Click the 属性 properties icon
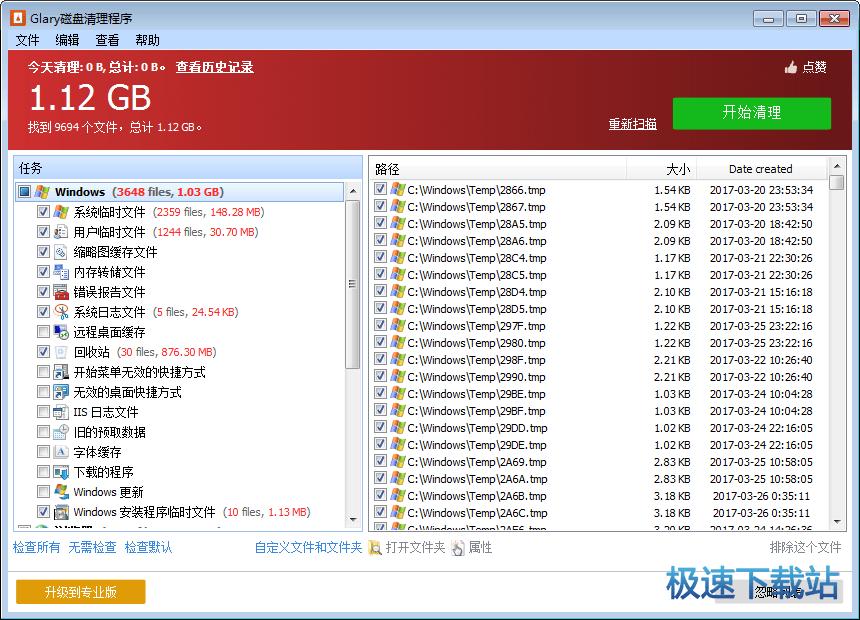860x620 pixels. pos(458,548)
